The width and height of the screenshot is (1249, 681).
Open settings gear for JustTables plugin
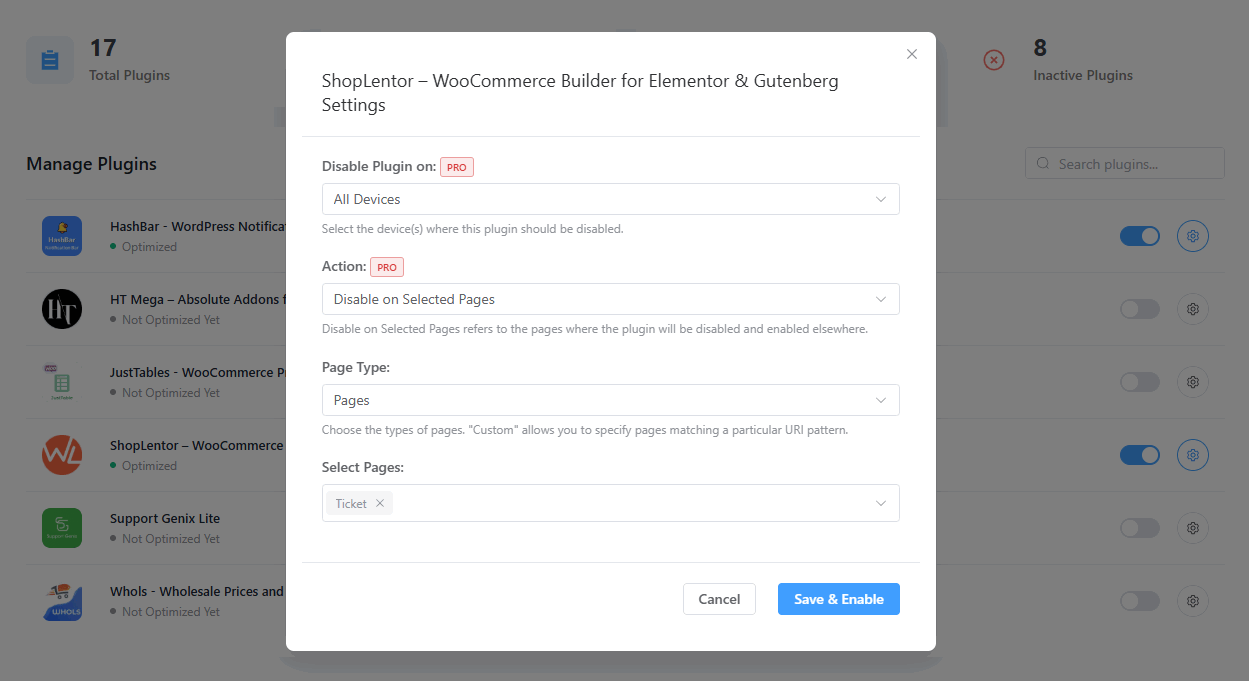coord(1193,382)
